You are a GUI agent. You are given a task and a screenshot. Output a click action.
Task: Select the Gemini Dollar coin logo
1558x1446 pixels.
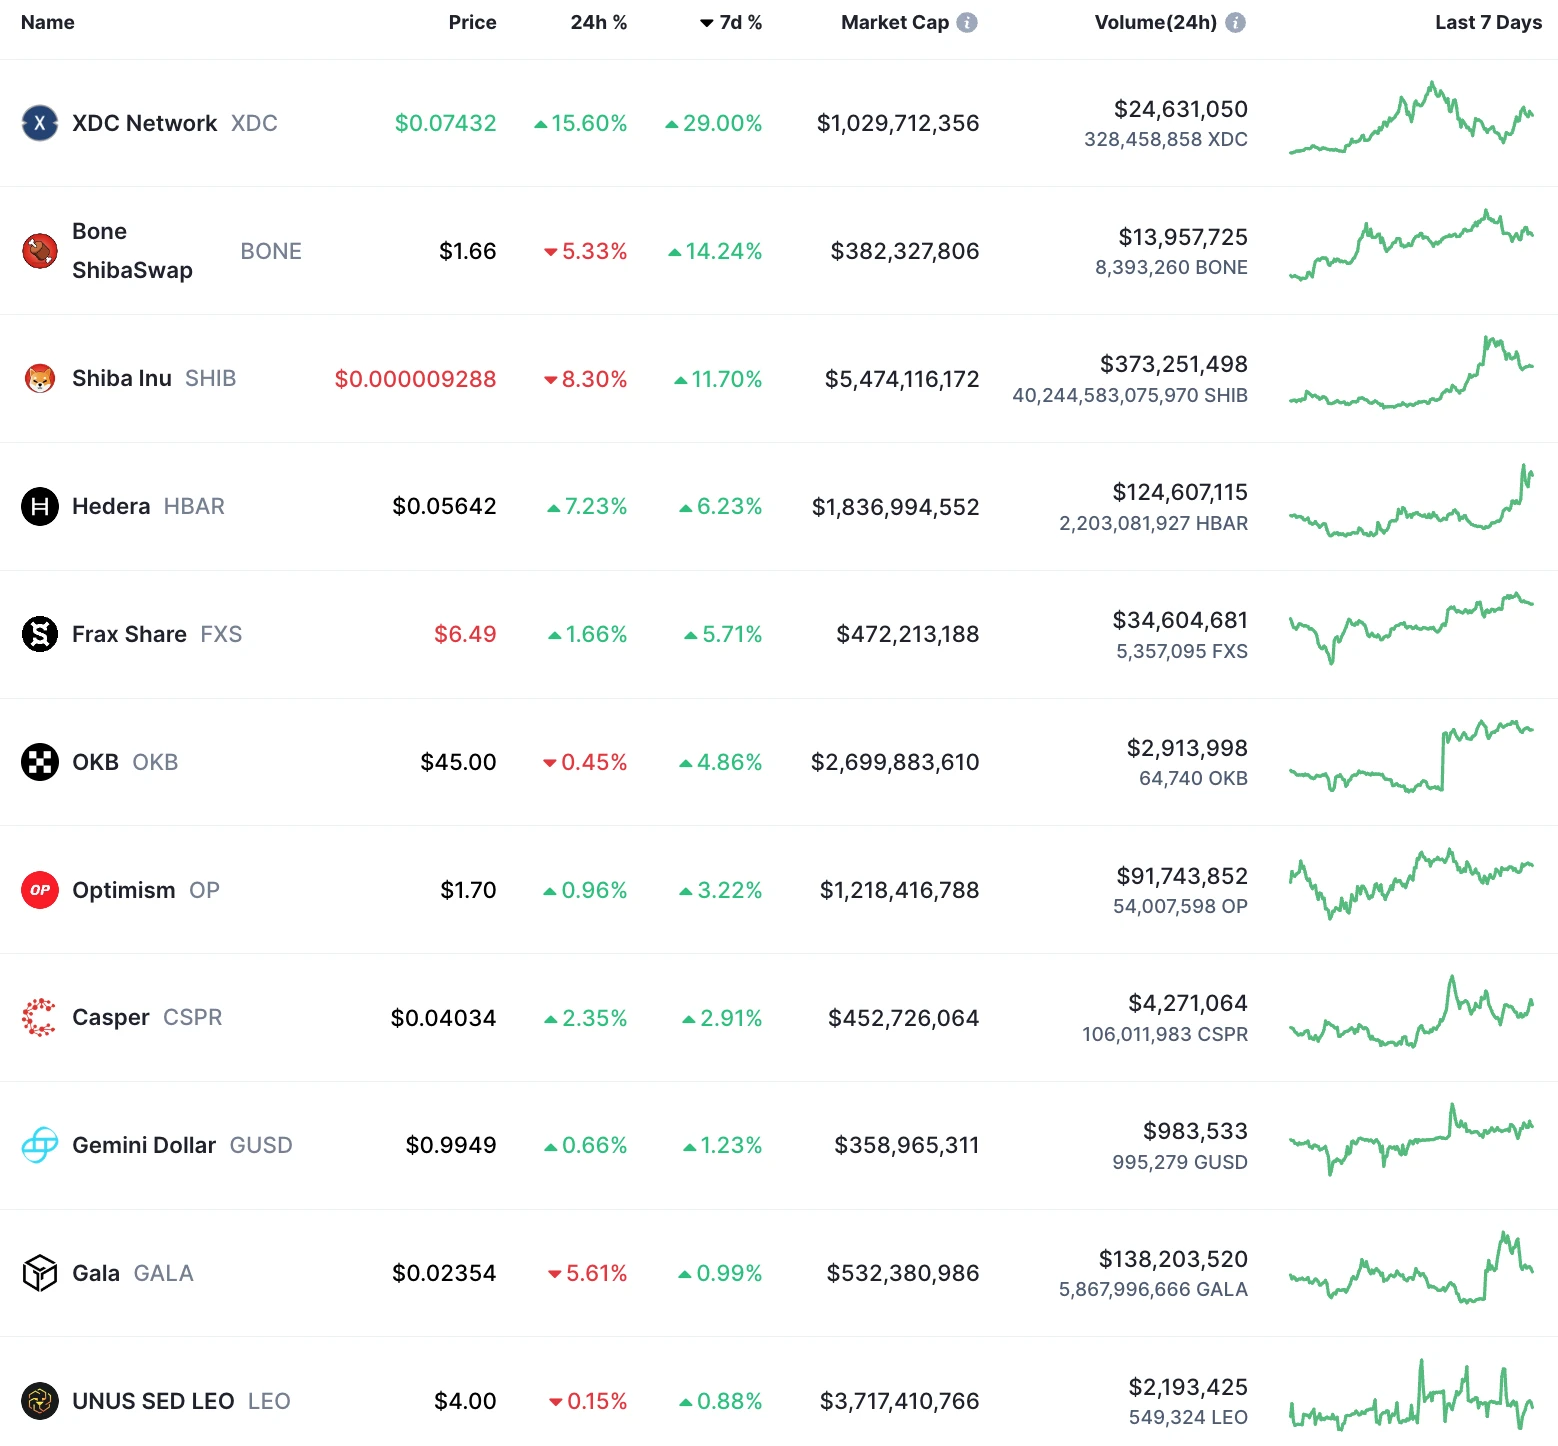(40, 1145)
